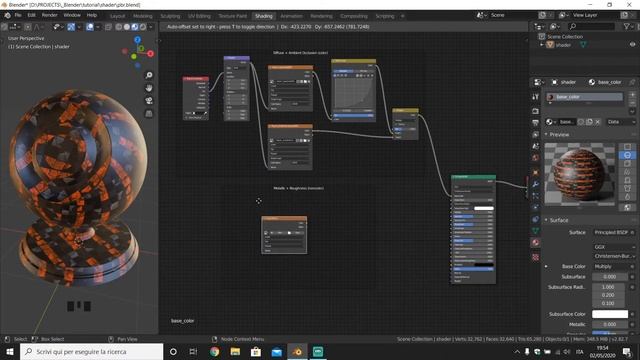640x360 pixels.
Task: Toggle viewport overlays
Action: click(x=90, y=27)
